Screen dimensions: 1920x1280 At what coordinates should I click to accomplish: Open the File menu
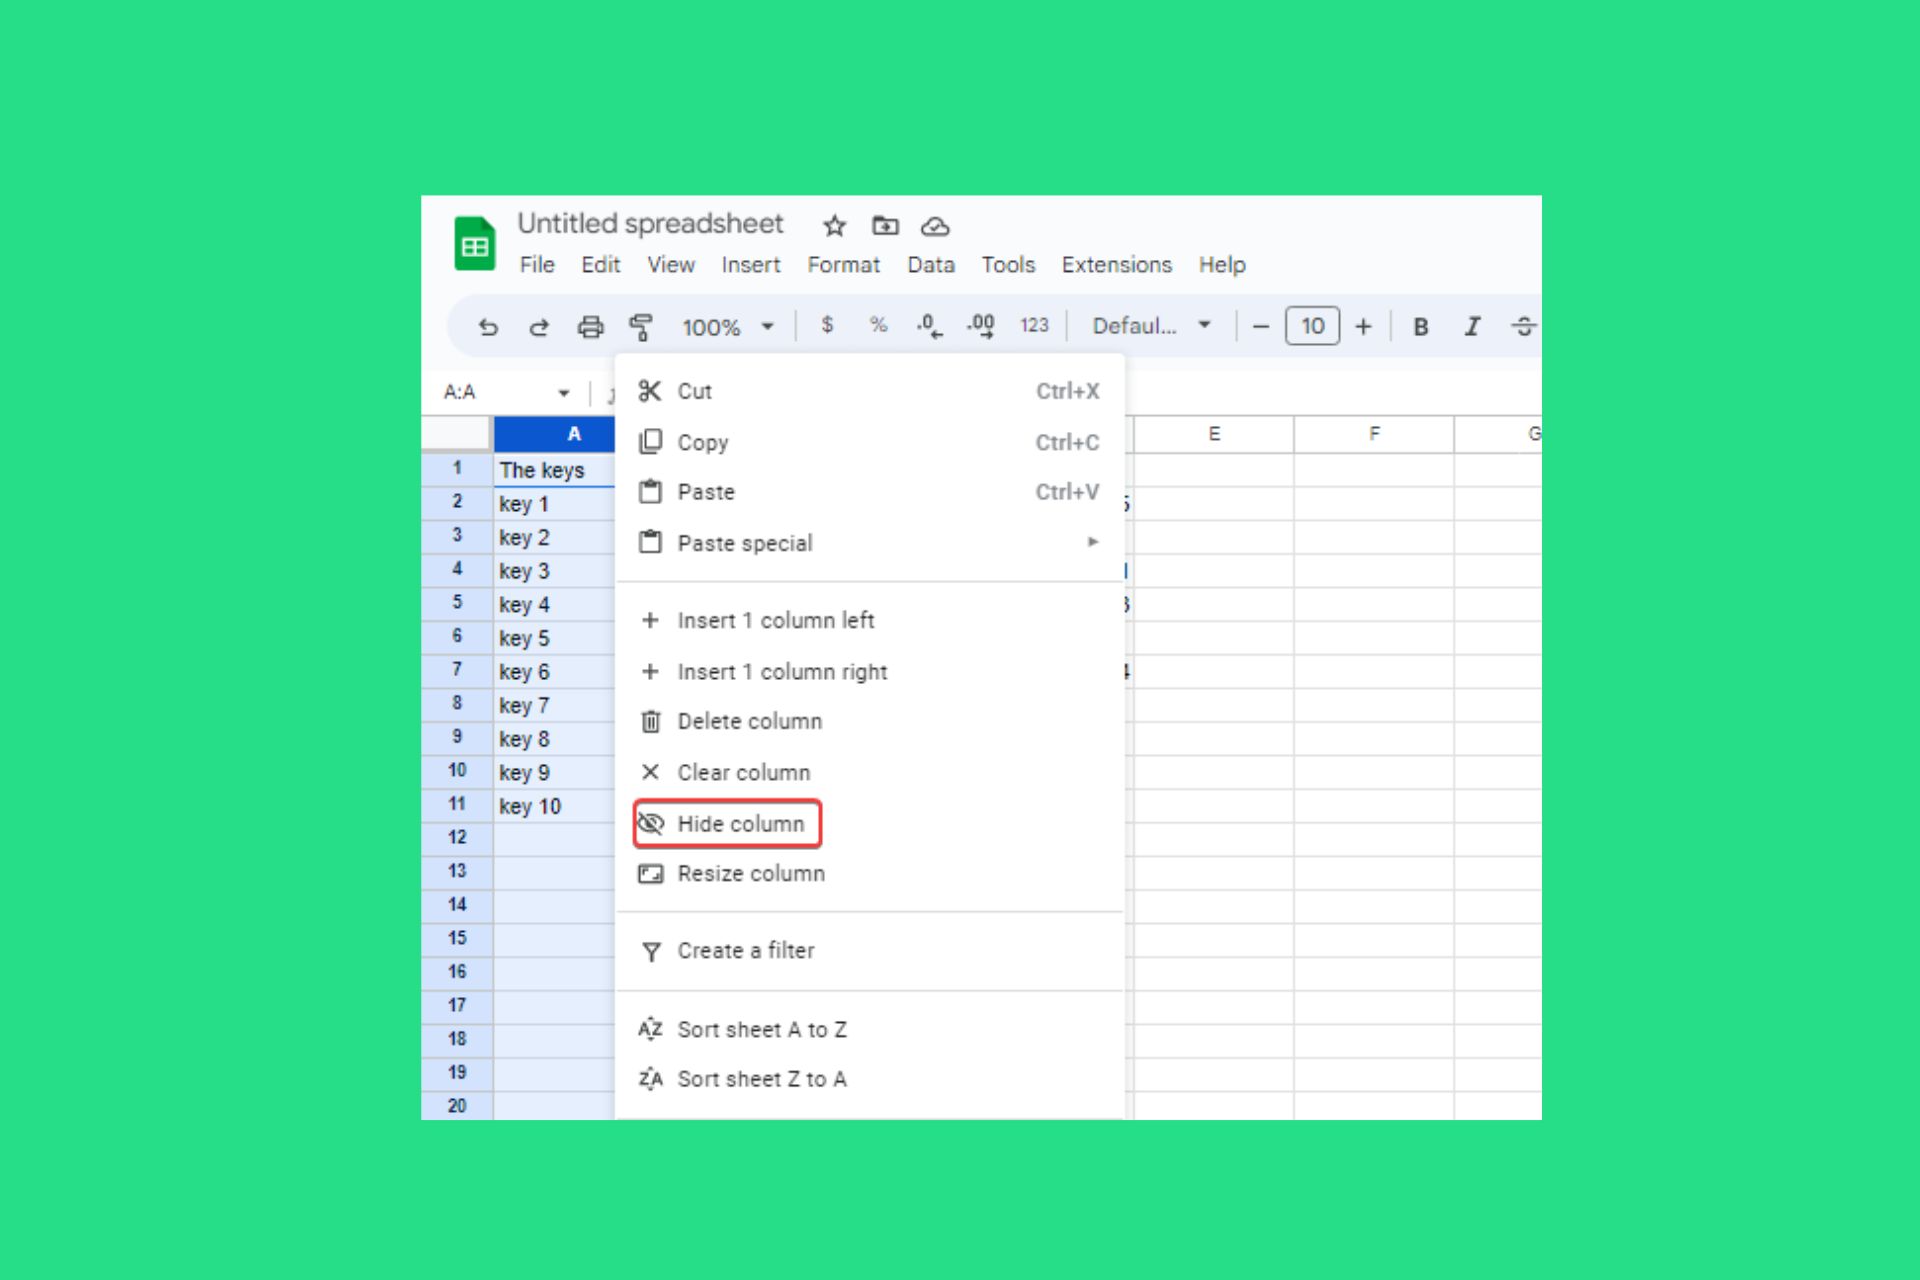click(x=537, y=265)
